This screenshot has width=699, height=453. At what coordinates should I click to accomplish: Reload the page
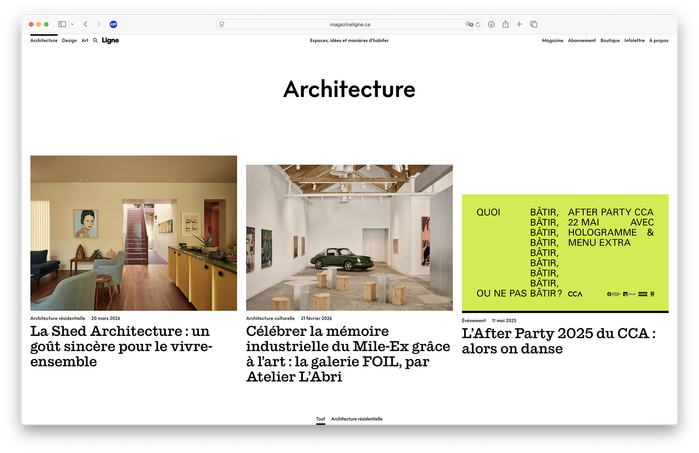point(478,24)
